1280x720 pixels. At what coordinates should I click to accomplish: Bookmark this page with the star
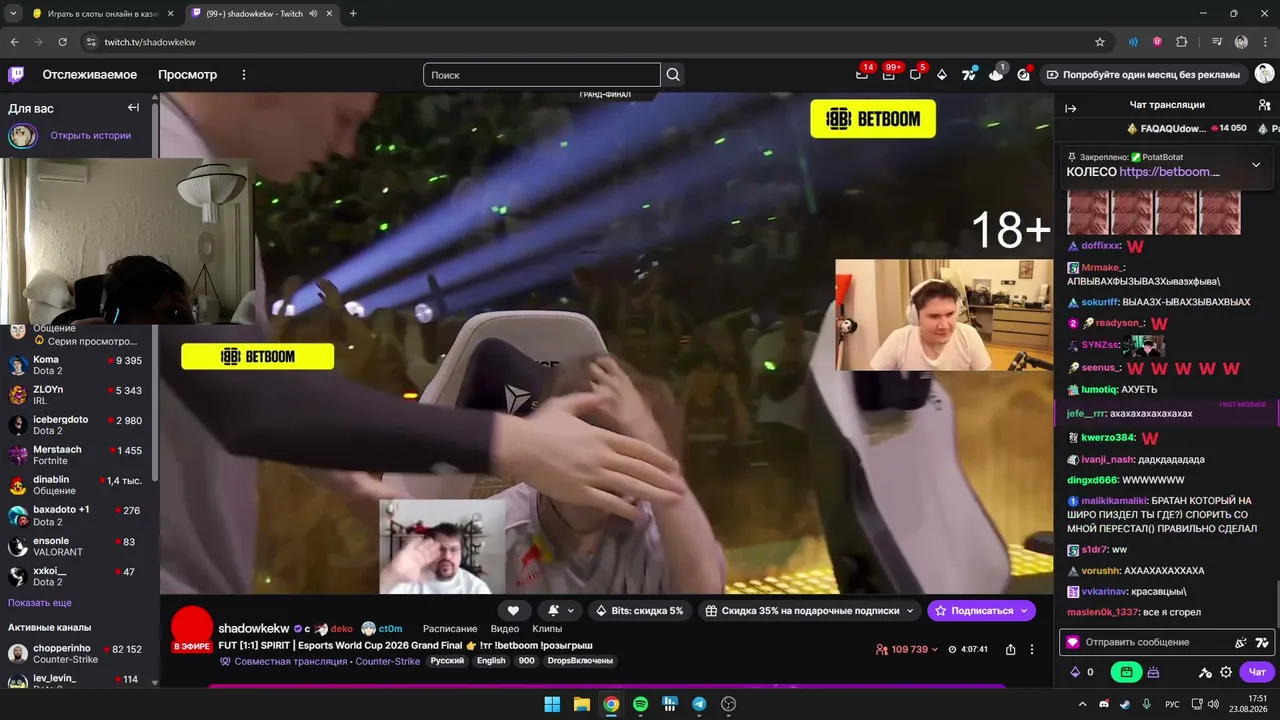[x=1100, y=42]
